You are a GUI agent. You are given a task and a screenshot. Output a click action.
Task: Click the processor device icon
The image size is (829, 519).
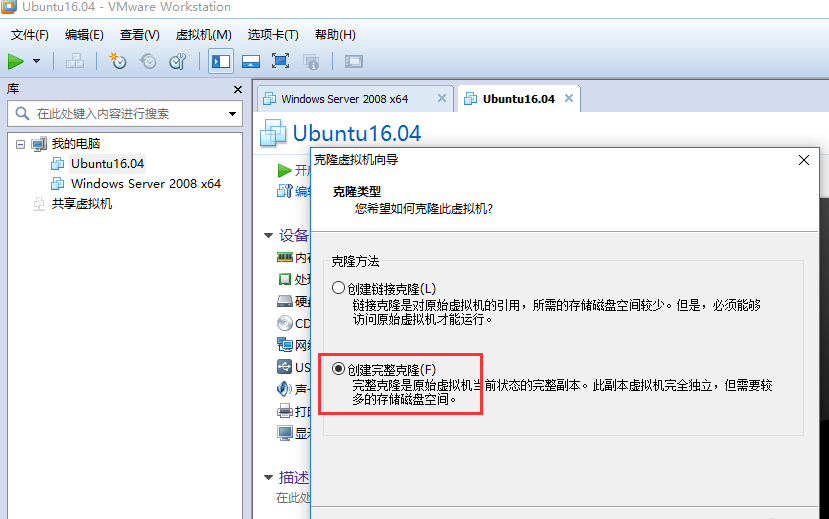[x=285, y=279]
